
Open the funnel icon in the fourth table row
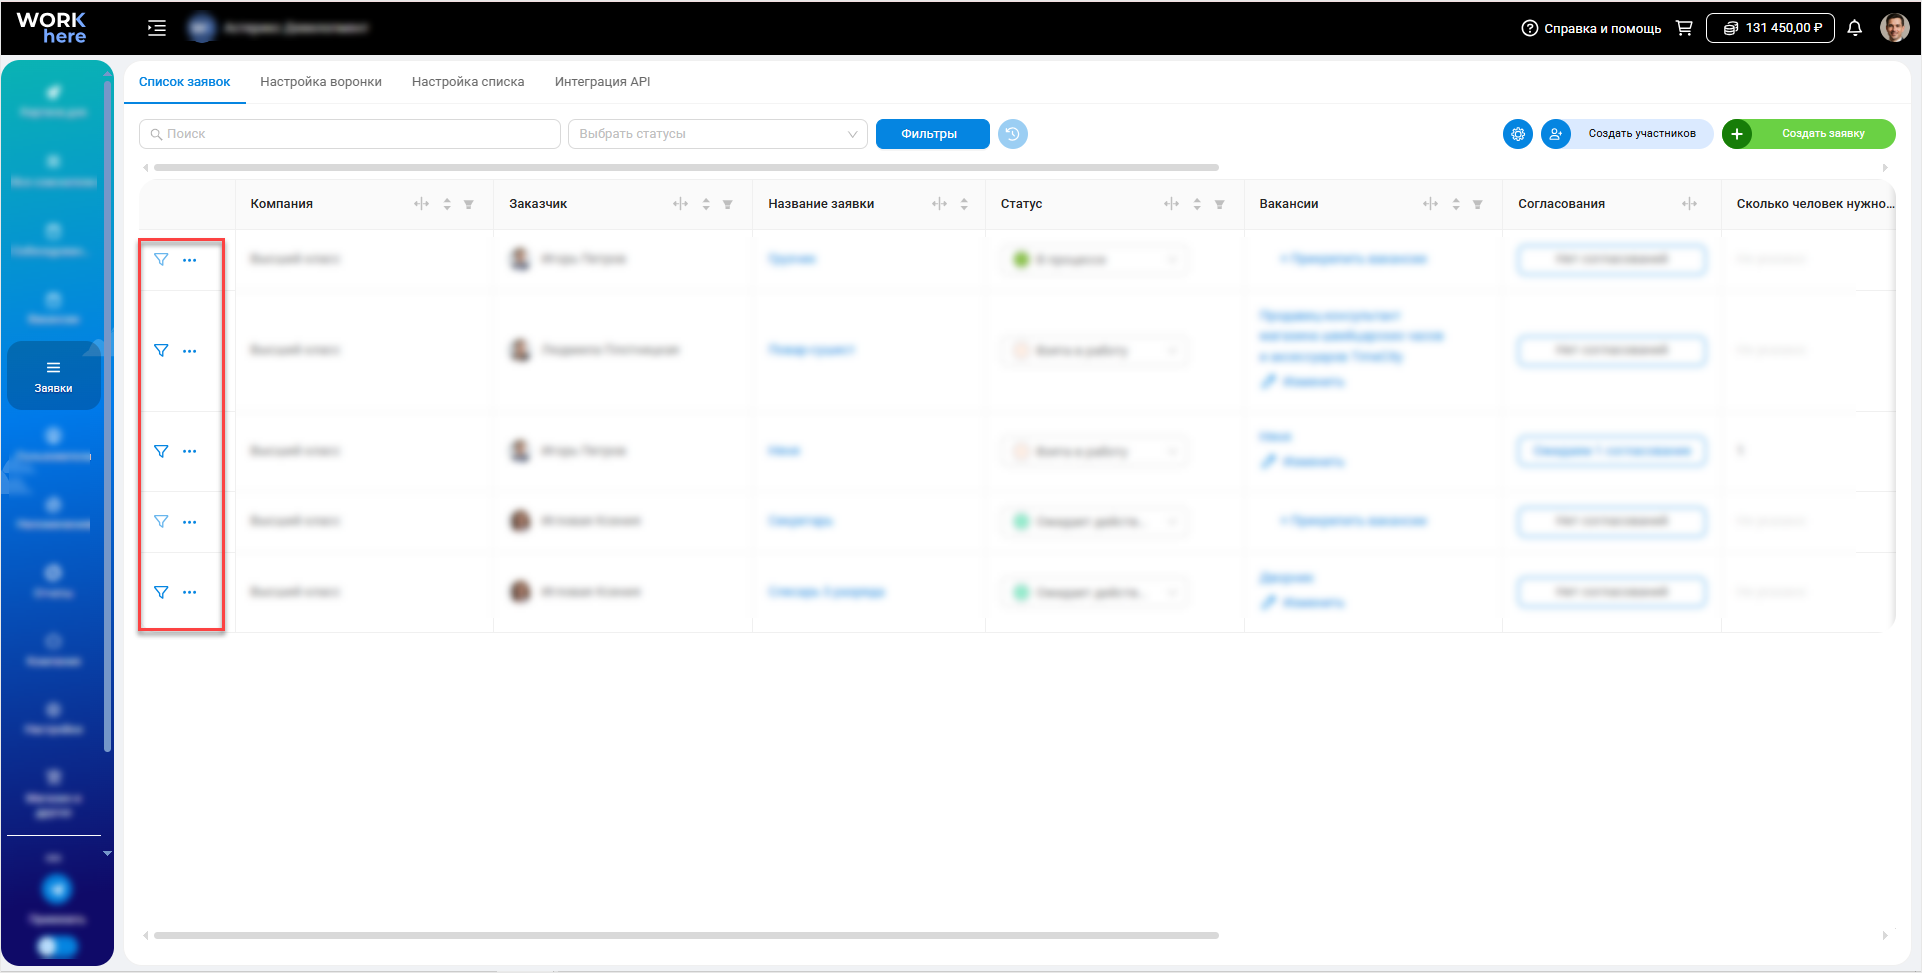tap(161, 522)
